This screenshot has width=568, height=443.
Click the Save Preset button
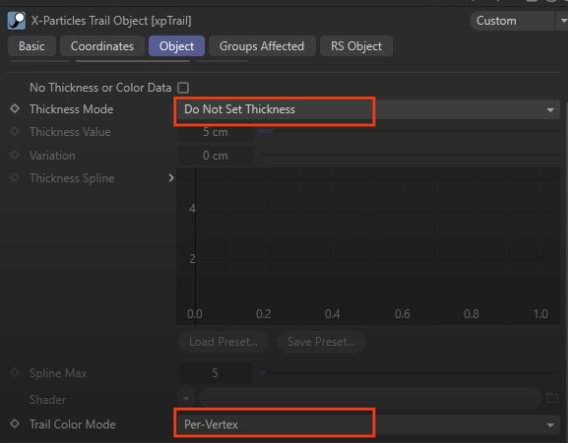321,342
